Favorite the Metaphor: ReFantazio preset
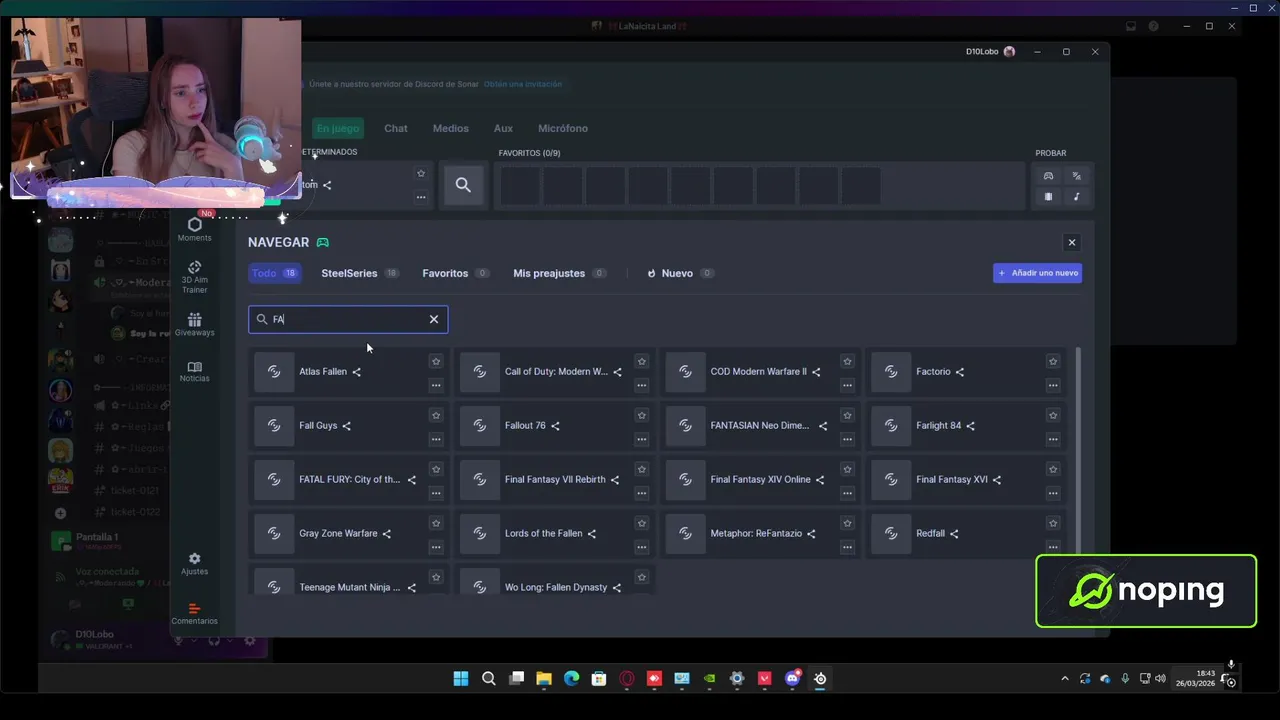 [847, 523]
